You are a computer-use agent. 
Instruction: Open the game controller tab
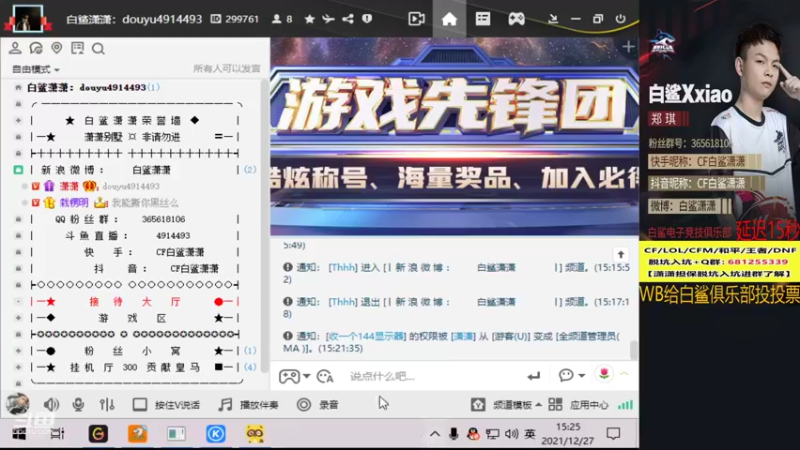coord(516,19)
